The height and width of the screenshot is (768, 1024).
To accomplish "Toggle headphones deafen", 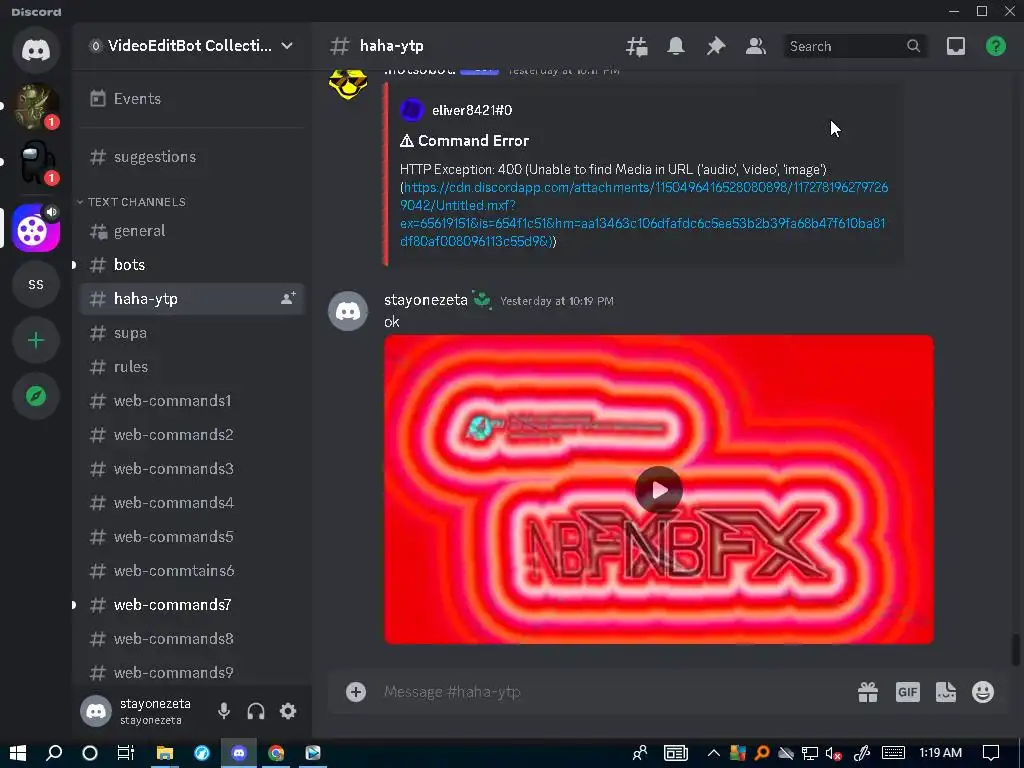I will (x=256, y=711).
